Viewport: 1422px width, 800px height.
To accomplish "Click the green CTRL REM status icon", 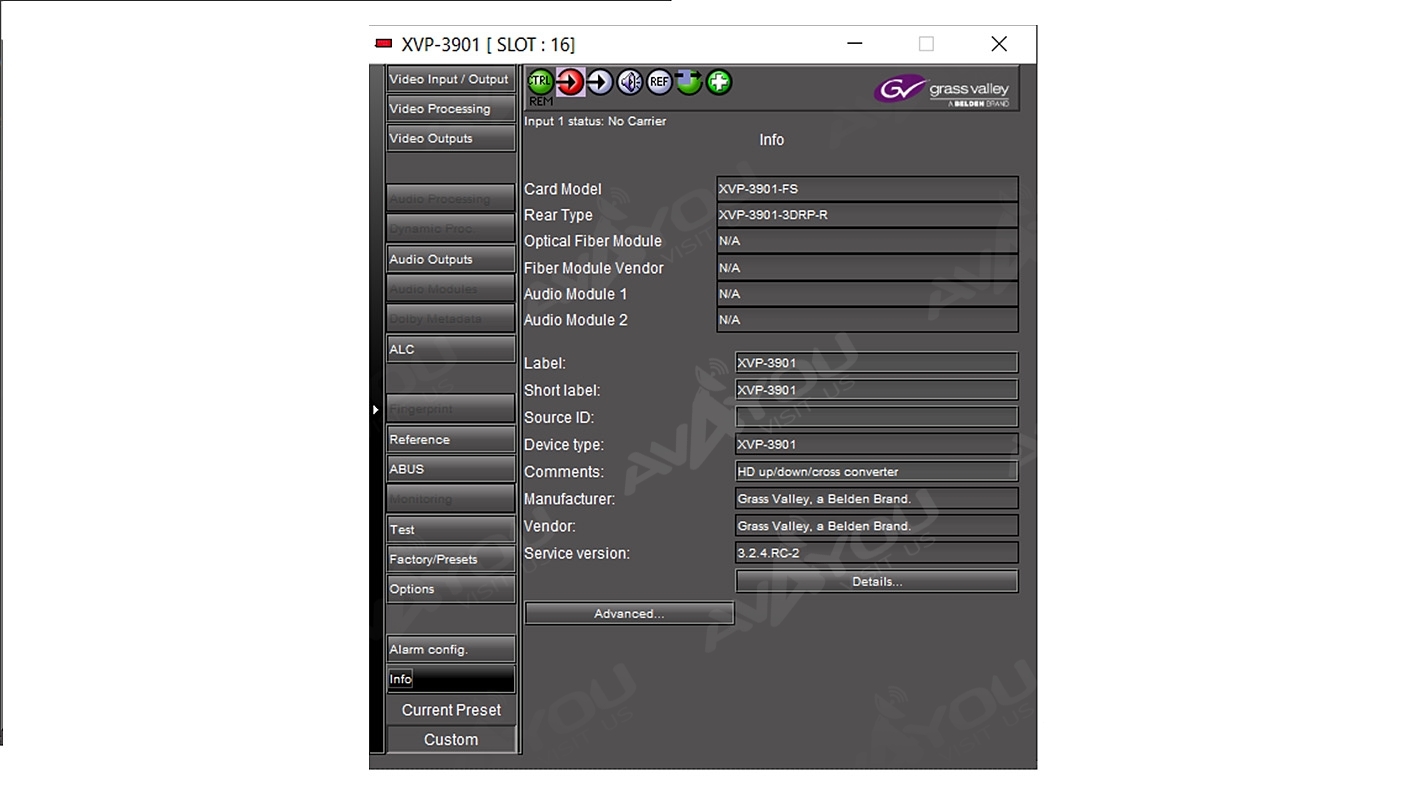I will (540, 82).
